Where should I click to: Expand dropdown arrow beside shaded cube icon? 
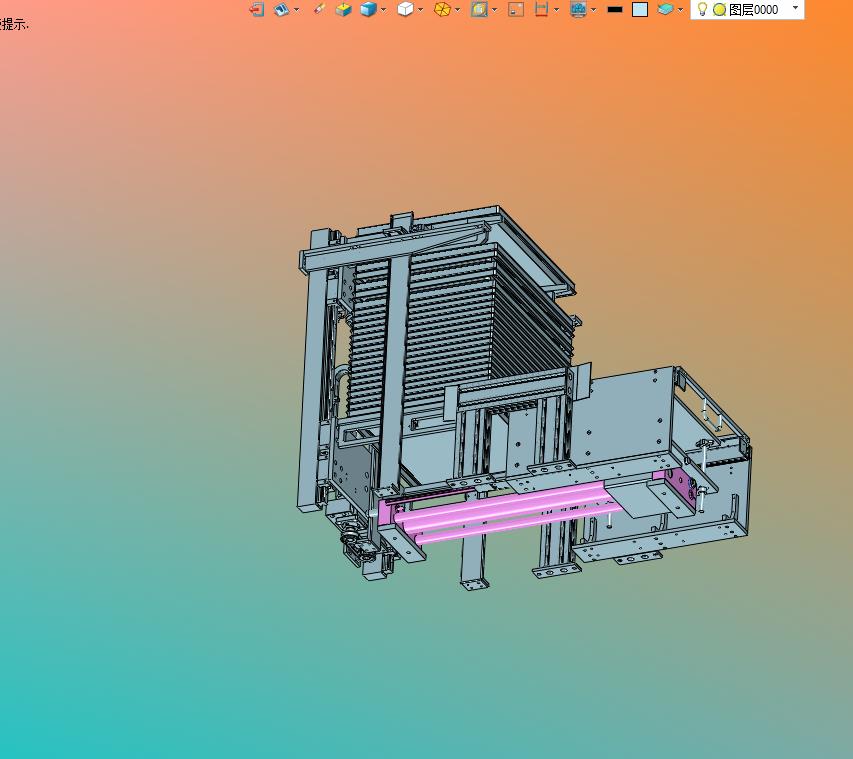pyautogui.click(x=384, y=10)
